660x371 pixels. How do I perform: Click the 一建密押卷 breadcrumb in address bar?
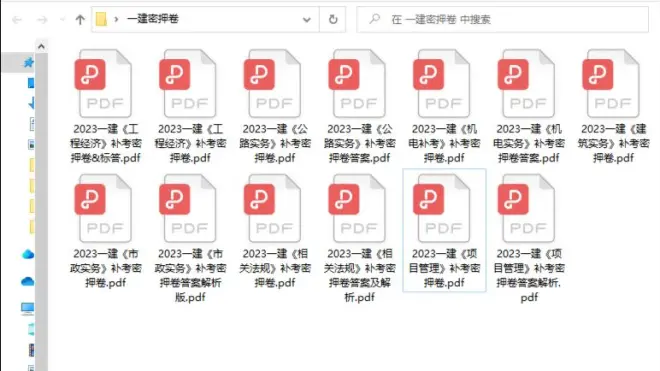pos(153,19)
